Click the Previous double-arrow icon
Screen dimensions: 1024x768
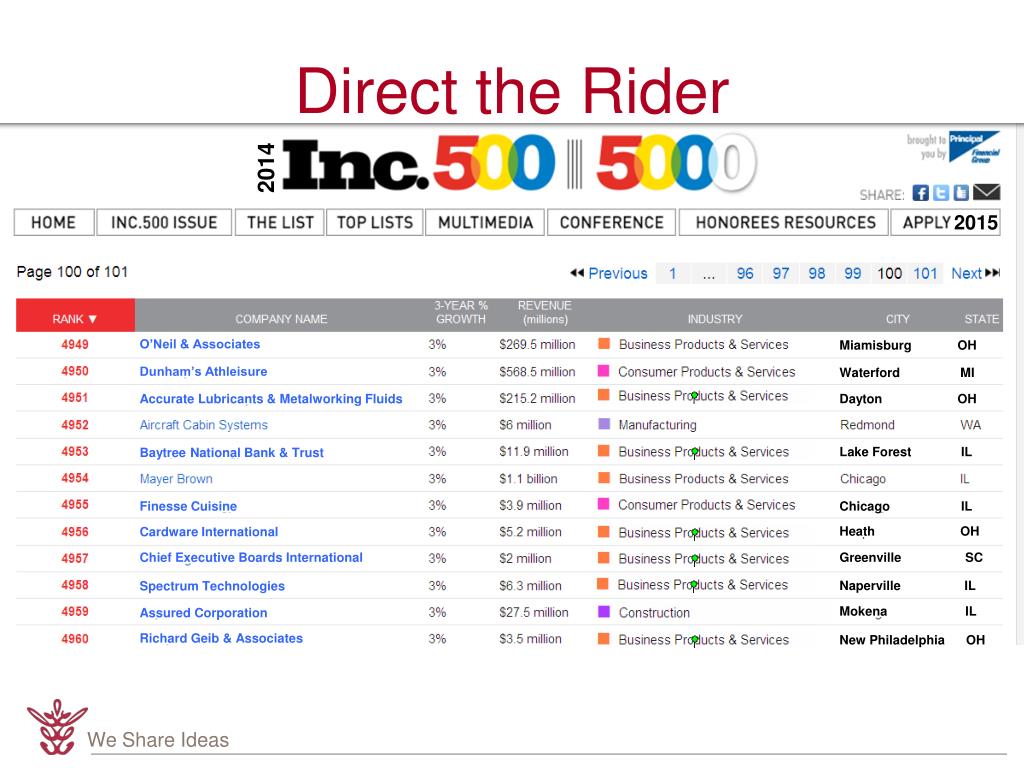(577, 273)
